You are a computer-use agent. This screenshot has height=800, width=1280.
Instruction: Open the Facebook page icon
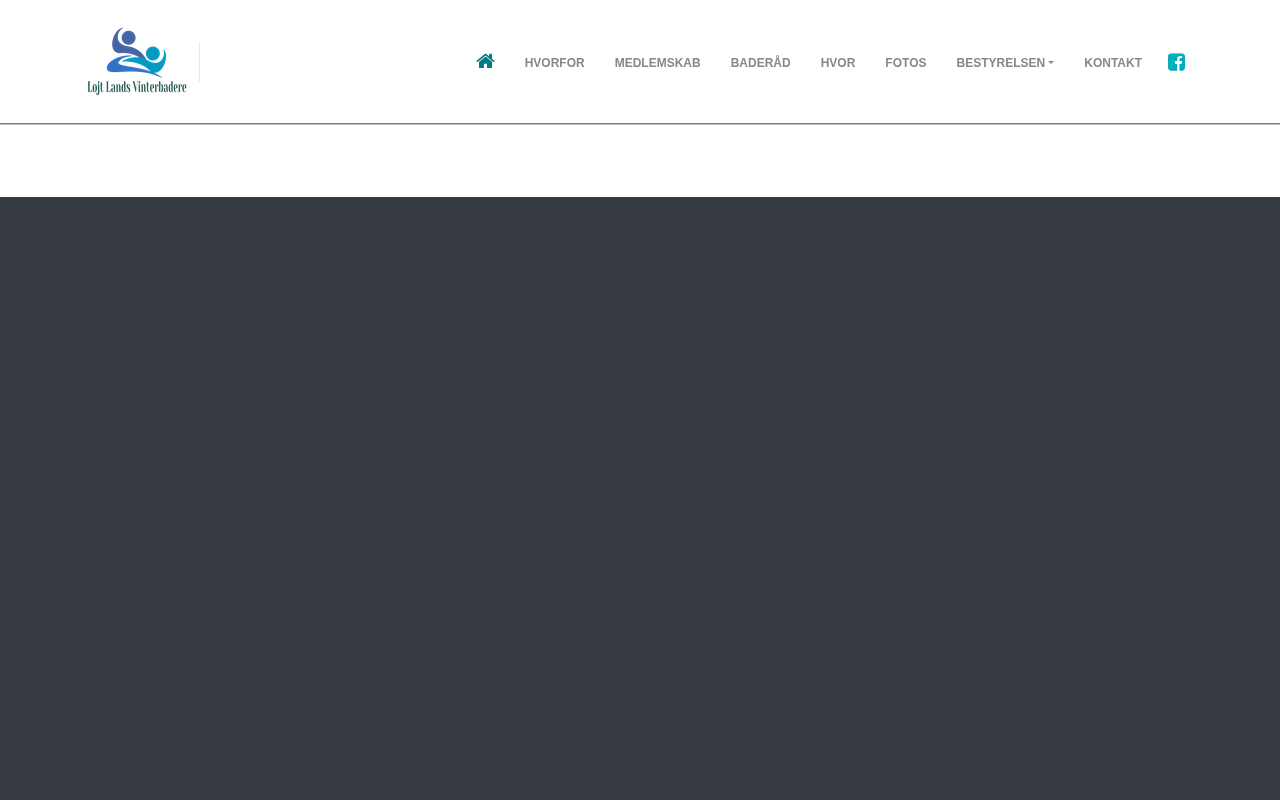click(x=1176, y=62)
